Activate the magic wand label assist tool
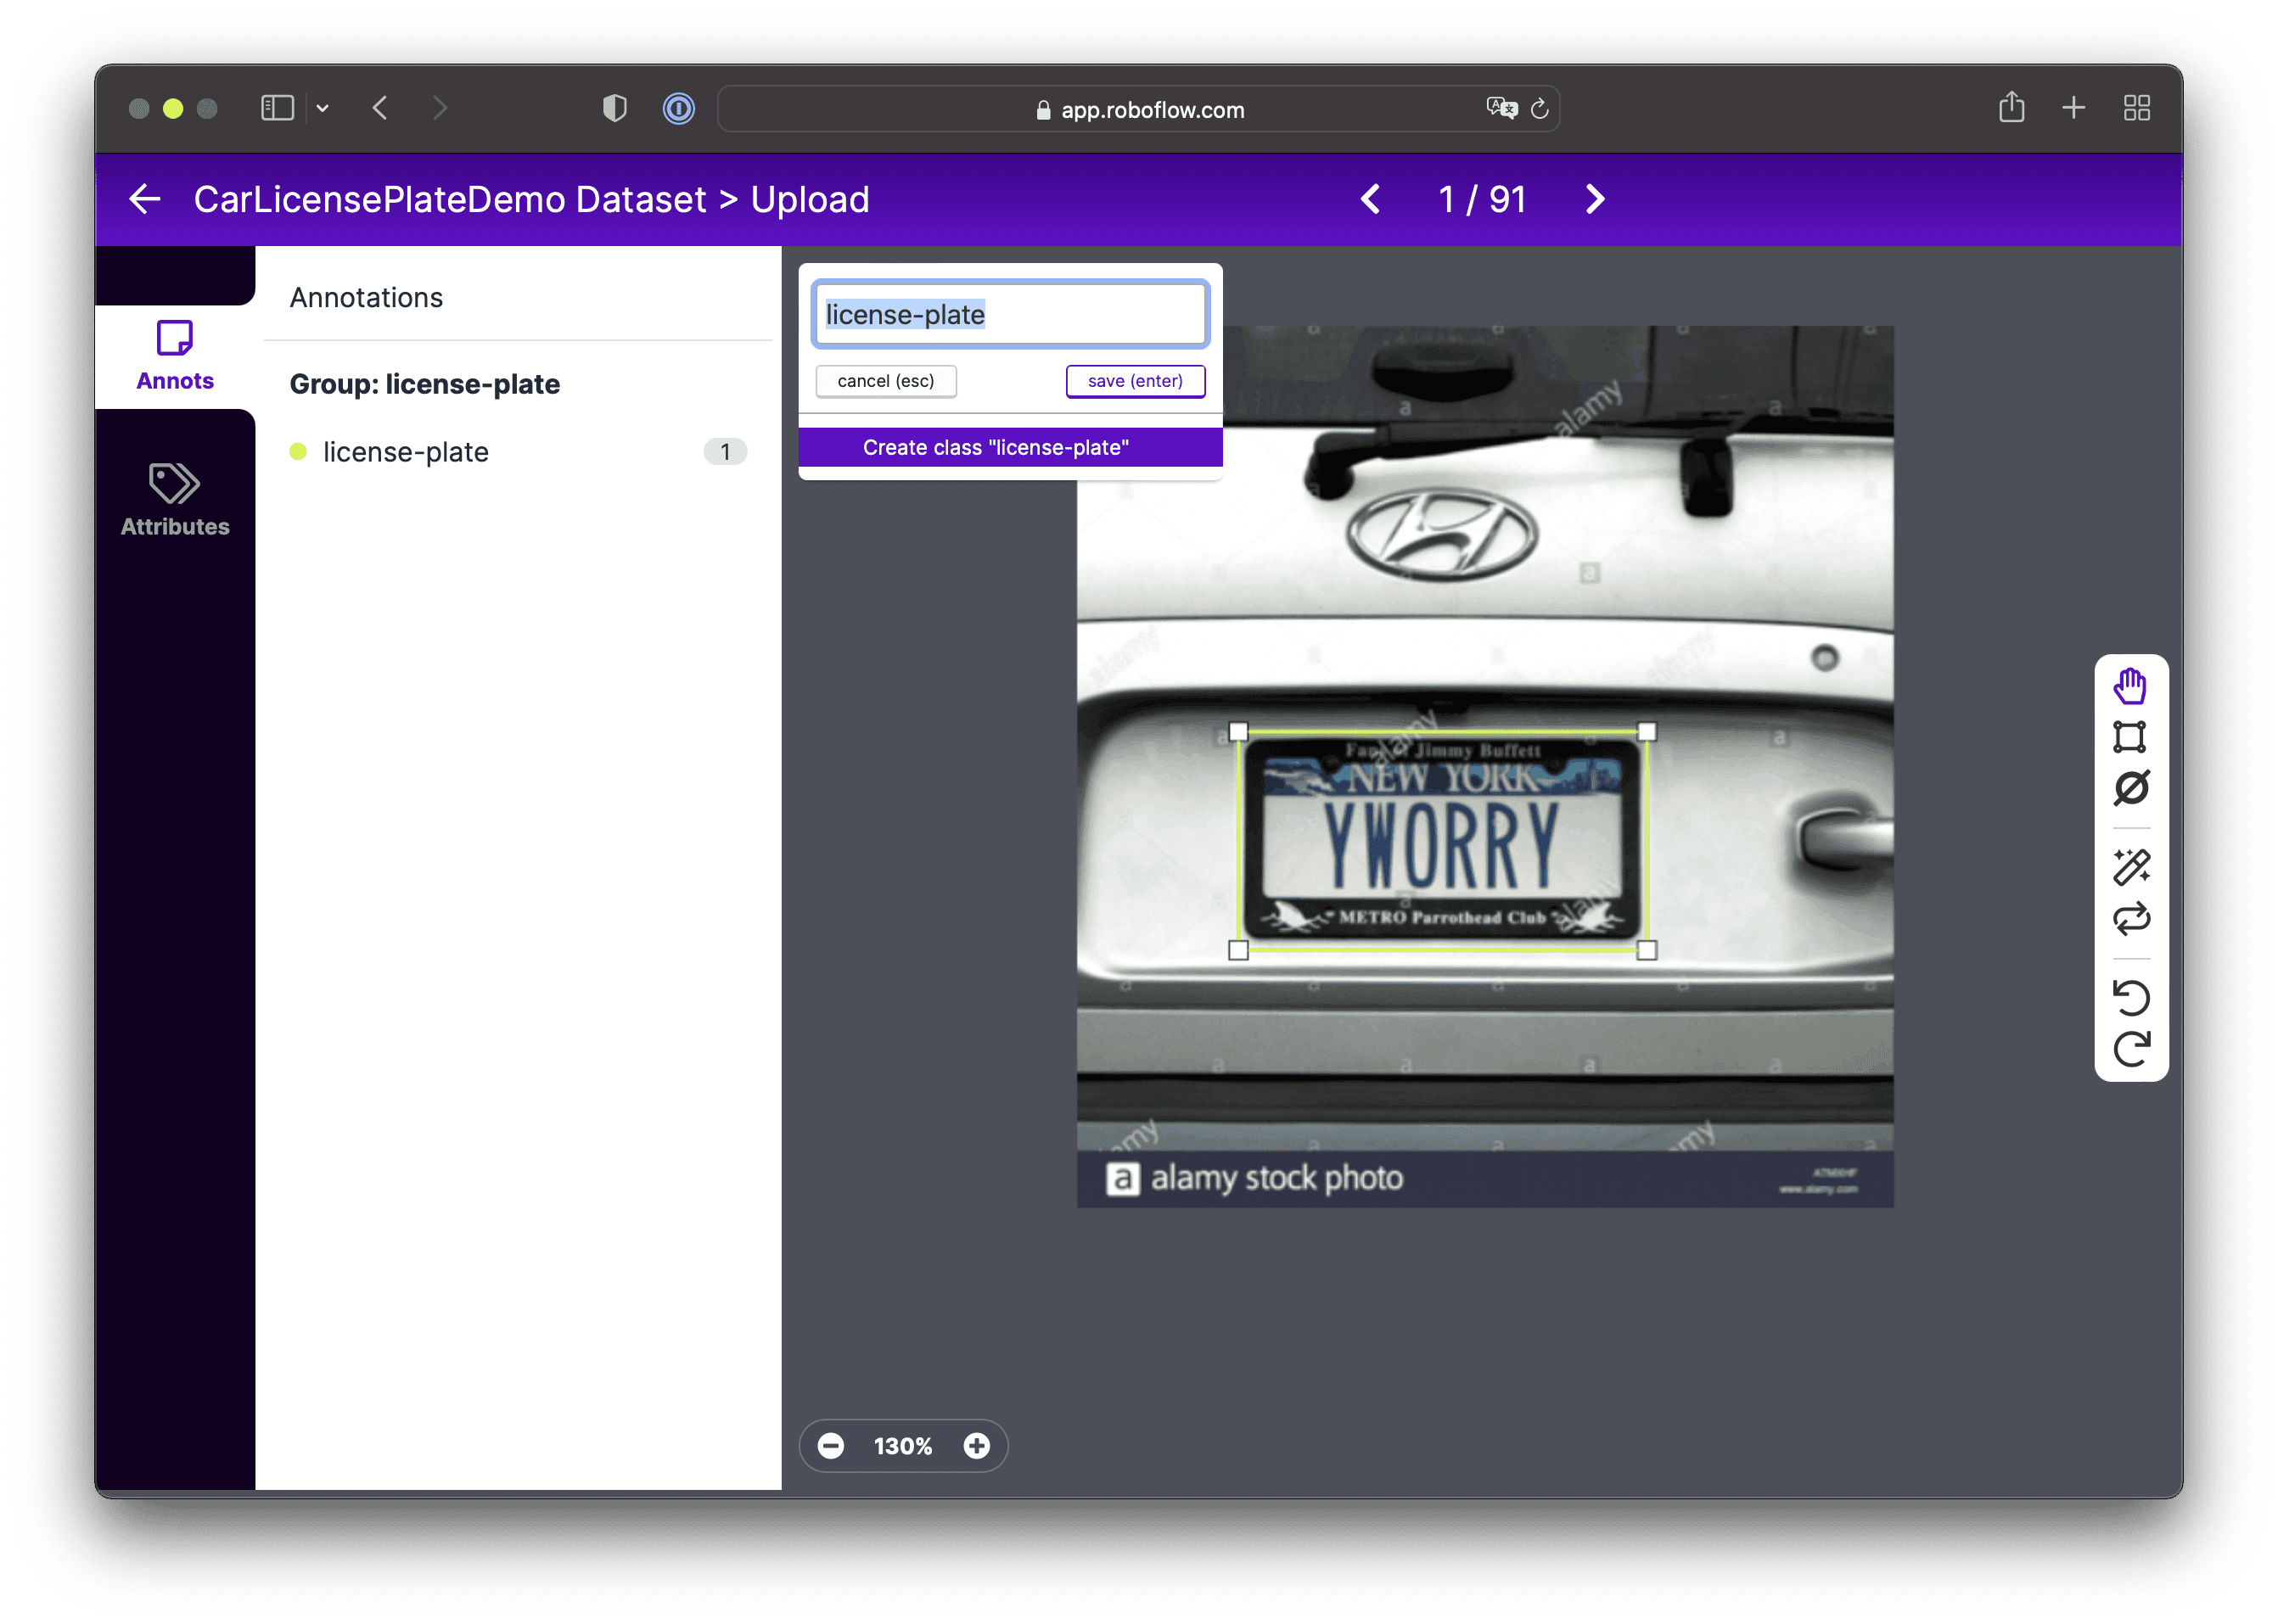2278x1624 pixels. (2130, 866)
